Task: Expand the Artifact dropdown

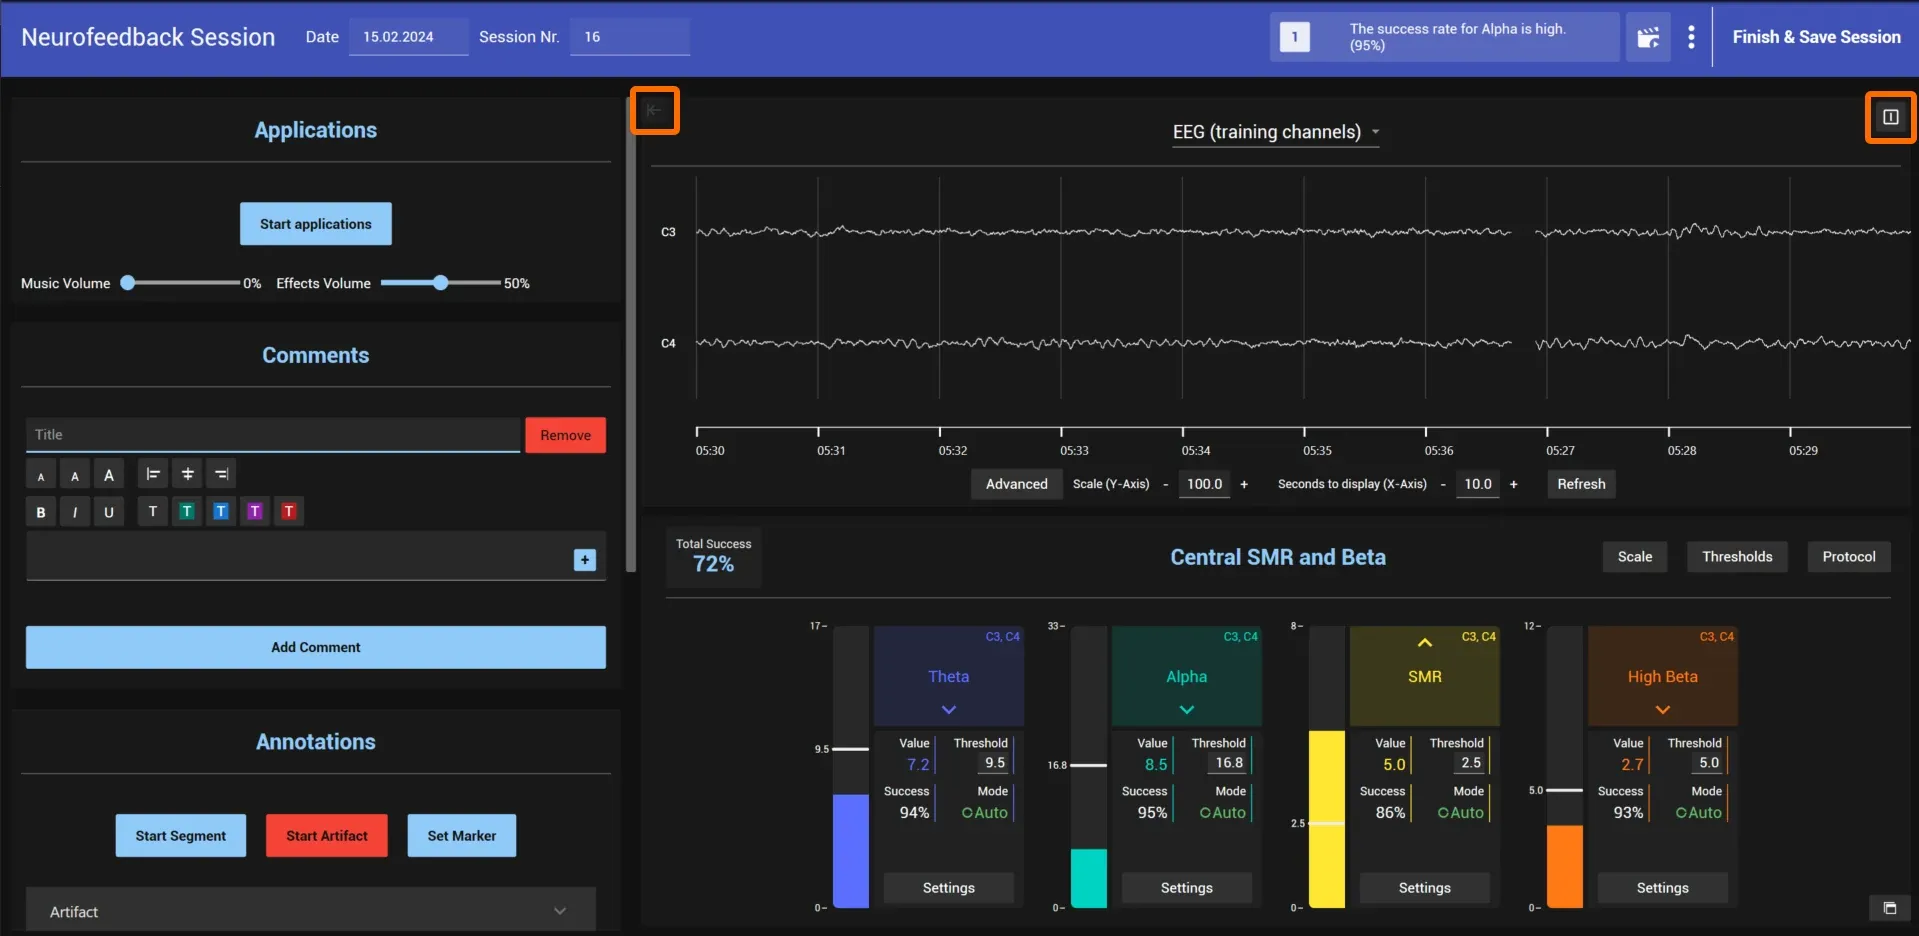Action: pos(311,911)
